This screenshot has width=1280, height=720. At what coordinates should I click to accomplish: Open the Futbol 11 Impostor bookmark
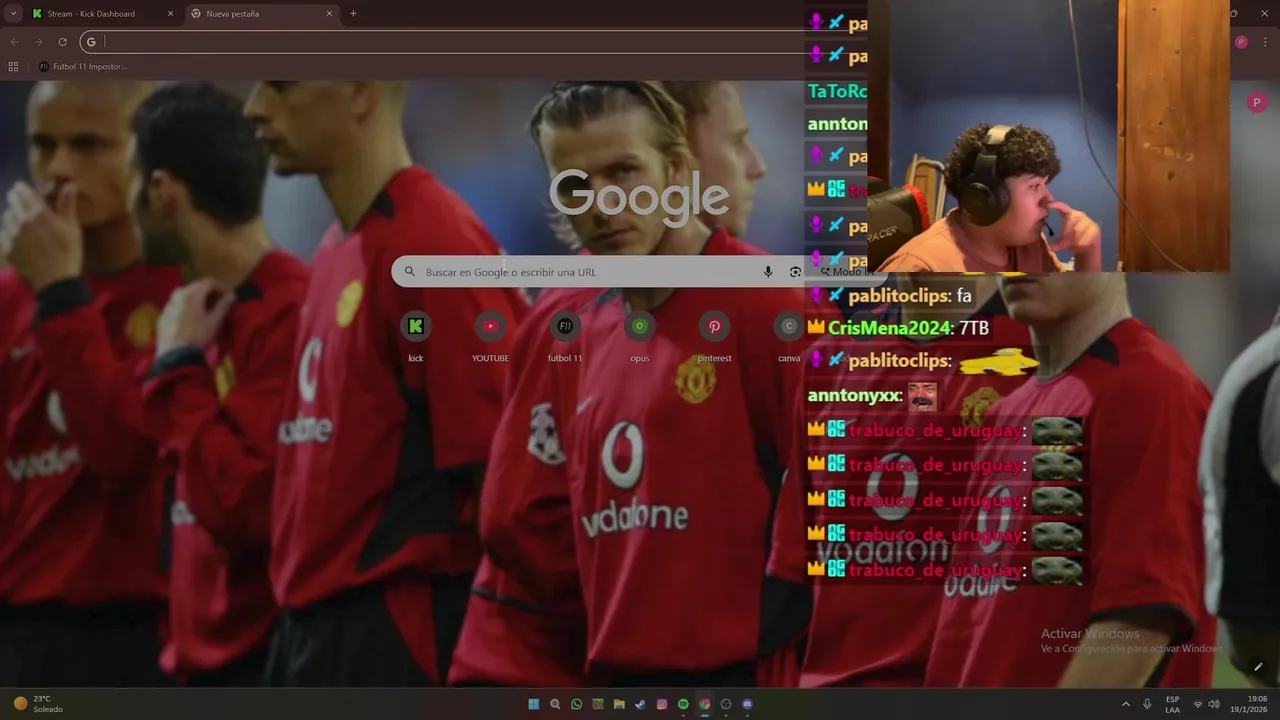[82, 67]
